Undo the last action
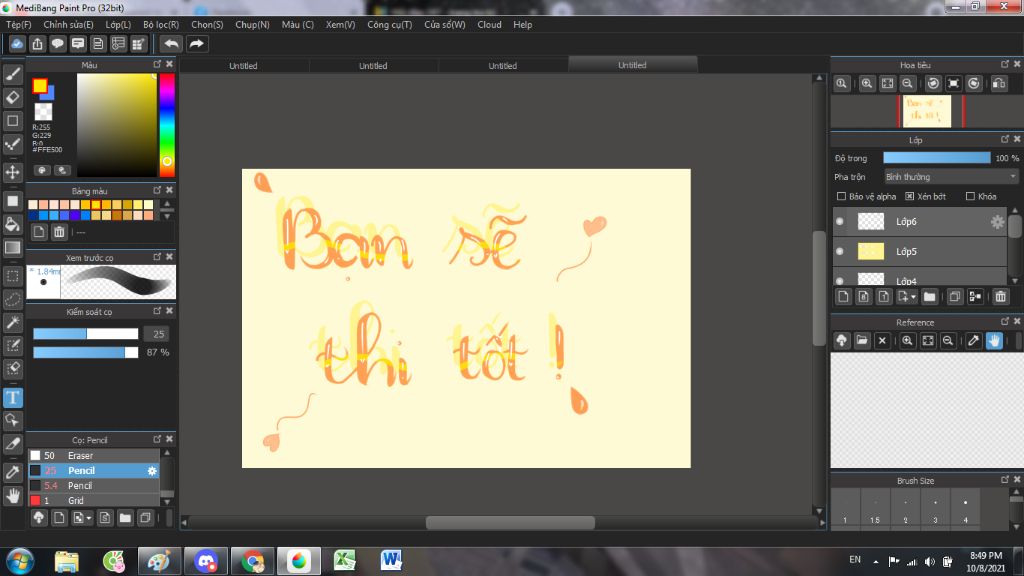 tap(171, 44)
